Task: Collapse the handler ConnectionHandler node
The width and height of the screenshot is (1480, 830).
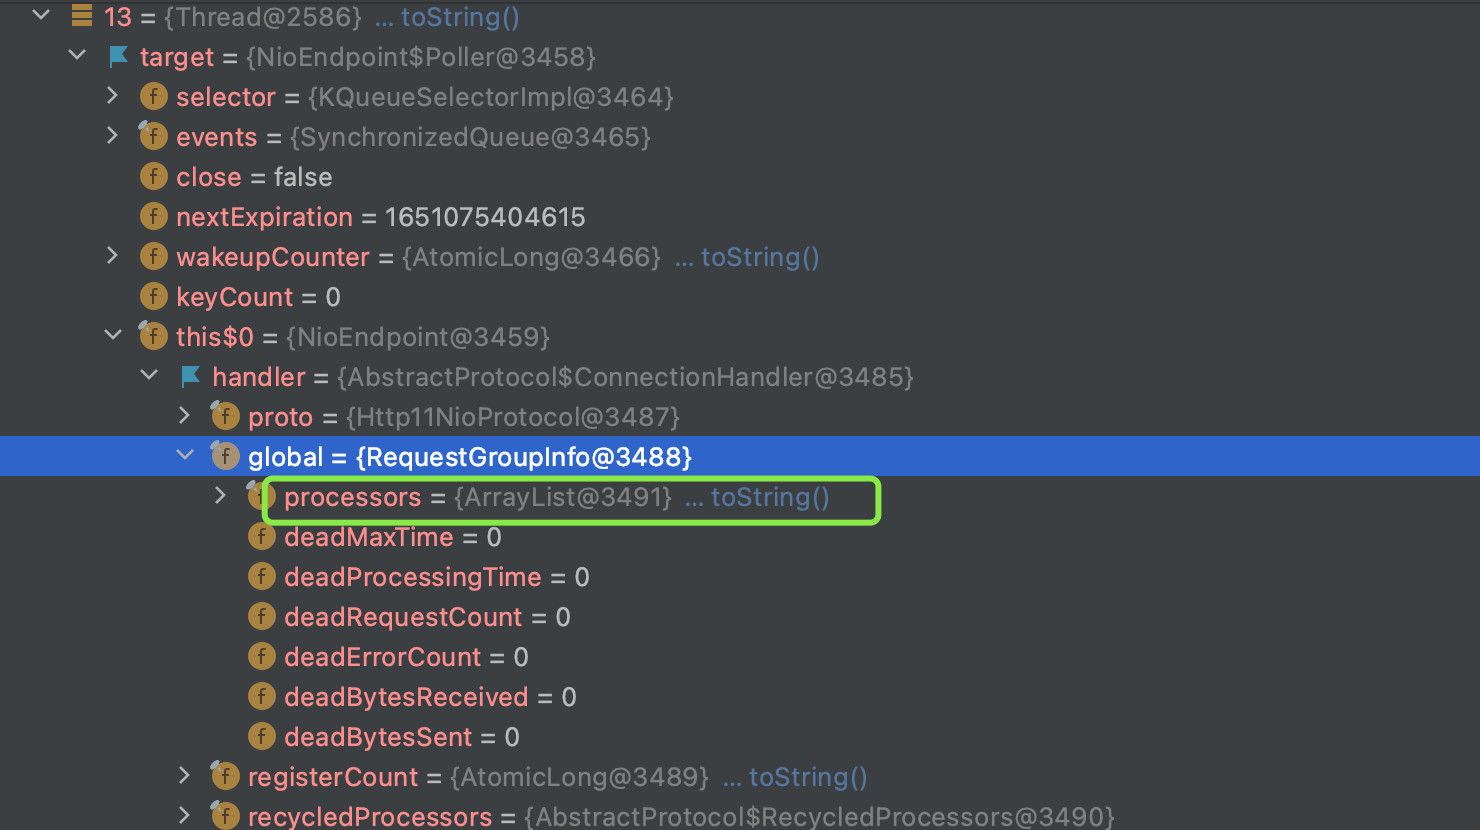Action: pyautogui.click(x=149, y=375)
